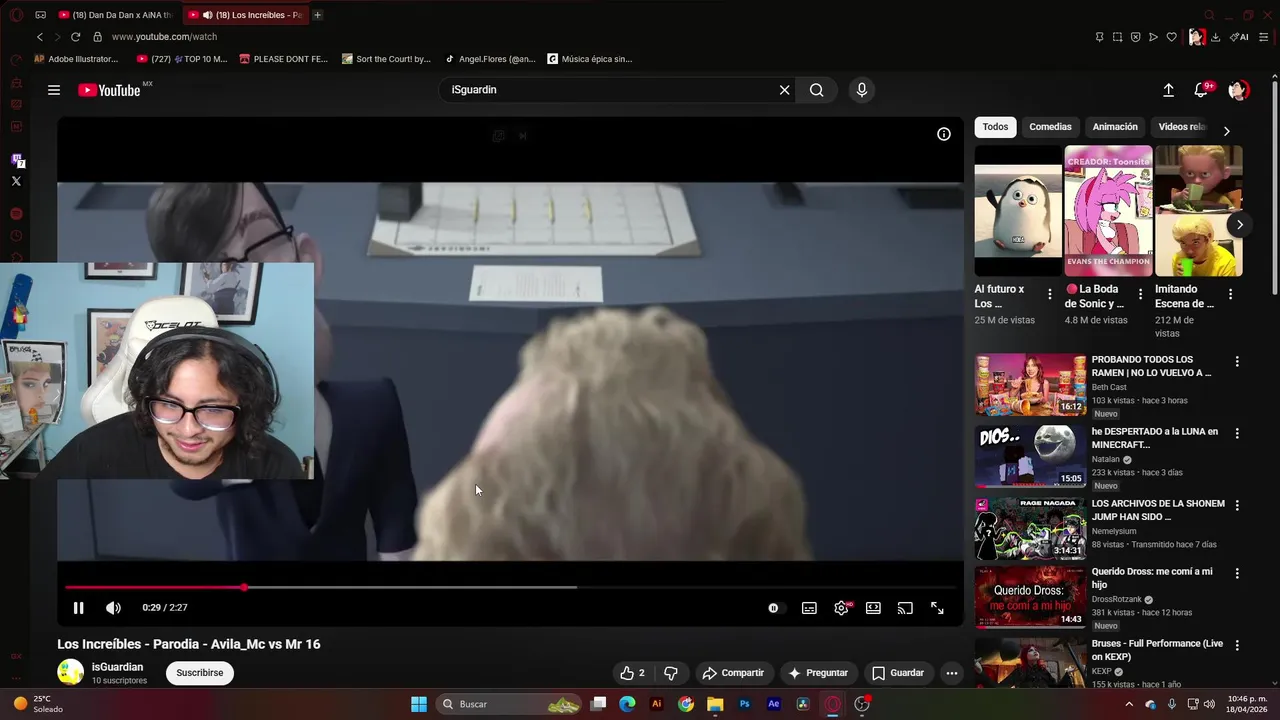Image resolution: width=1280 pixels, height=720 pixels.
Task: Start voice search with the microphone
Action: 862,90
